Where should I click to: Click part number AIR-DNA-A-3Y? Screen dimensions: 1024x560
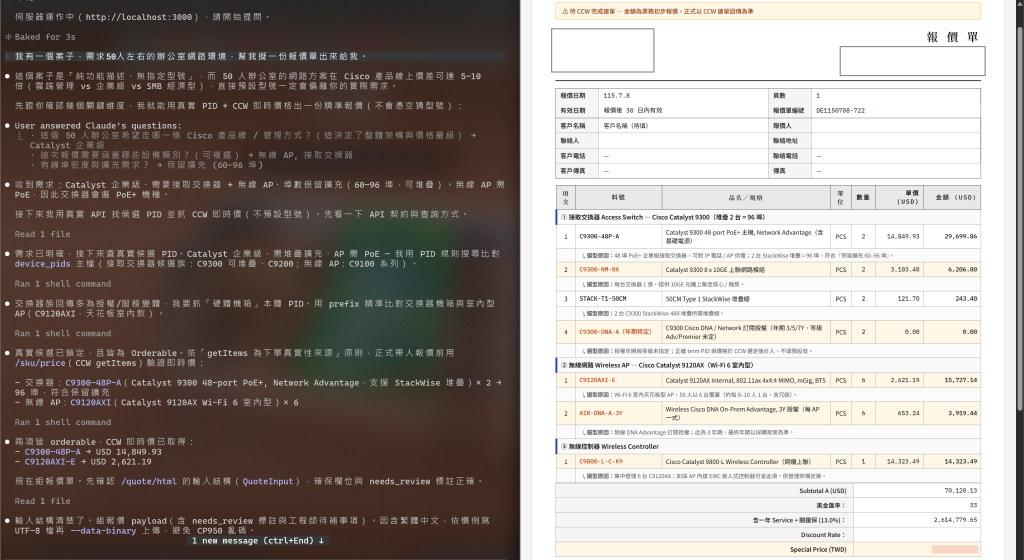601,413
